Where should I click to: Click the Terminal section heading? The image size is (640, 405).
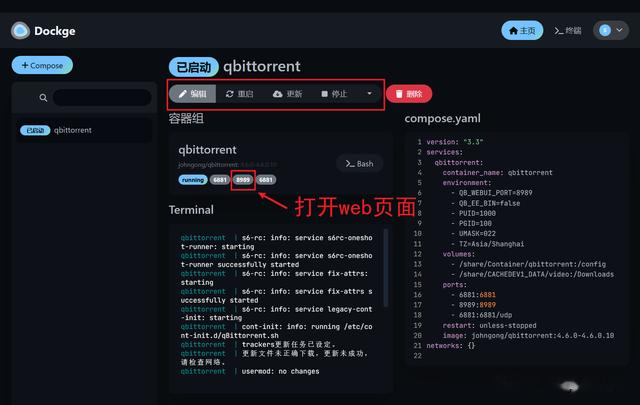click(x=191, y=210)
